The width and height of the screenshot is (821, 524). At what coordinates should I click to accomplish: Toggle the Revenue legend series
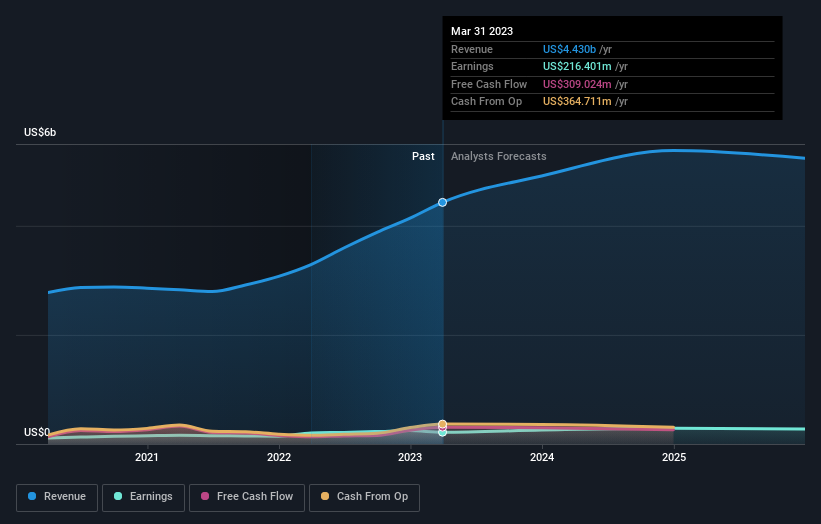pyautogui.click(x=57, y=497)
